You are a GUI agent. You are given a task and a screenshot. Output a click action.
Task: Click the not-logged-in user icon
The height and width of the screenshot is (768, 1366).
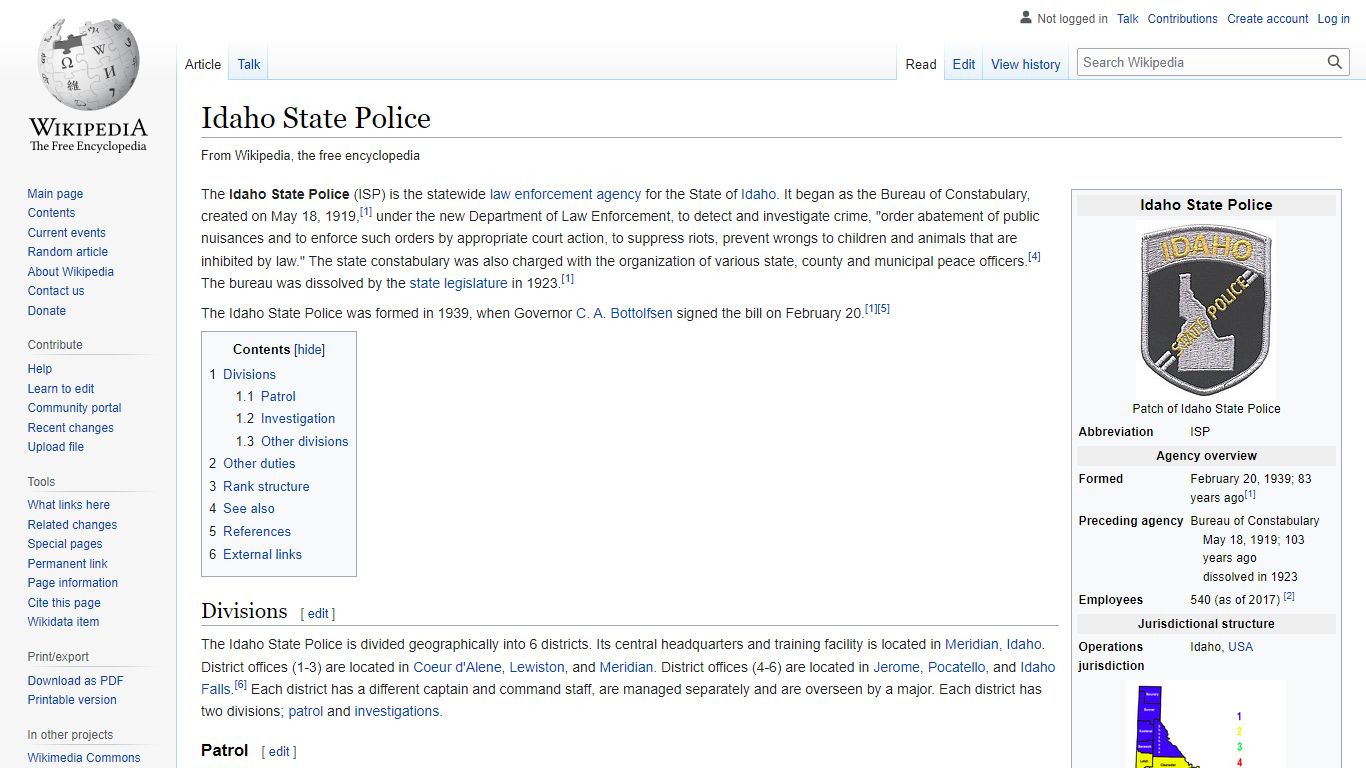(1025, 18)
